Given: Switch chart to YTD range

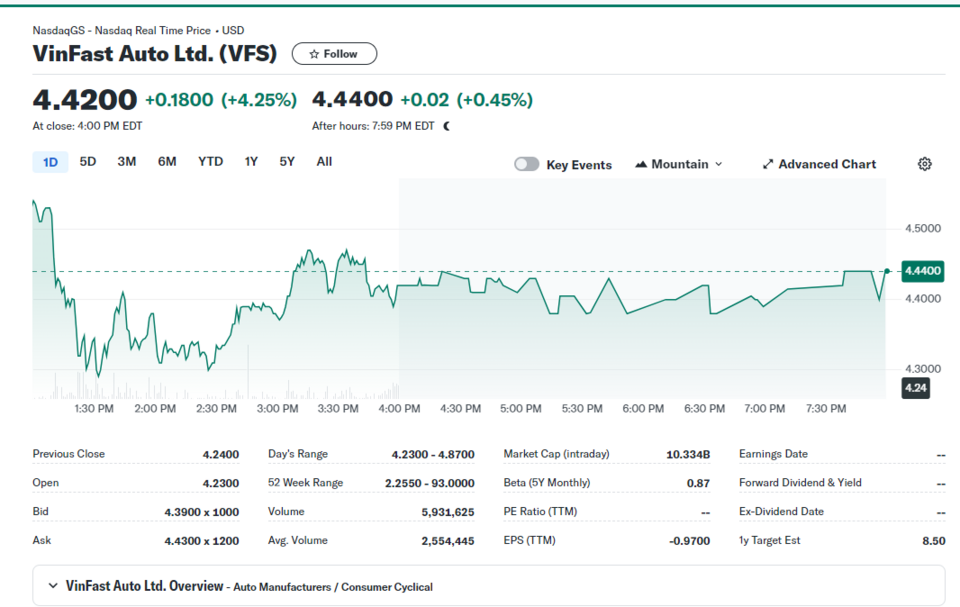Looking at the screenshot, I should point(211,162).
